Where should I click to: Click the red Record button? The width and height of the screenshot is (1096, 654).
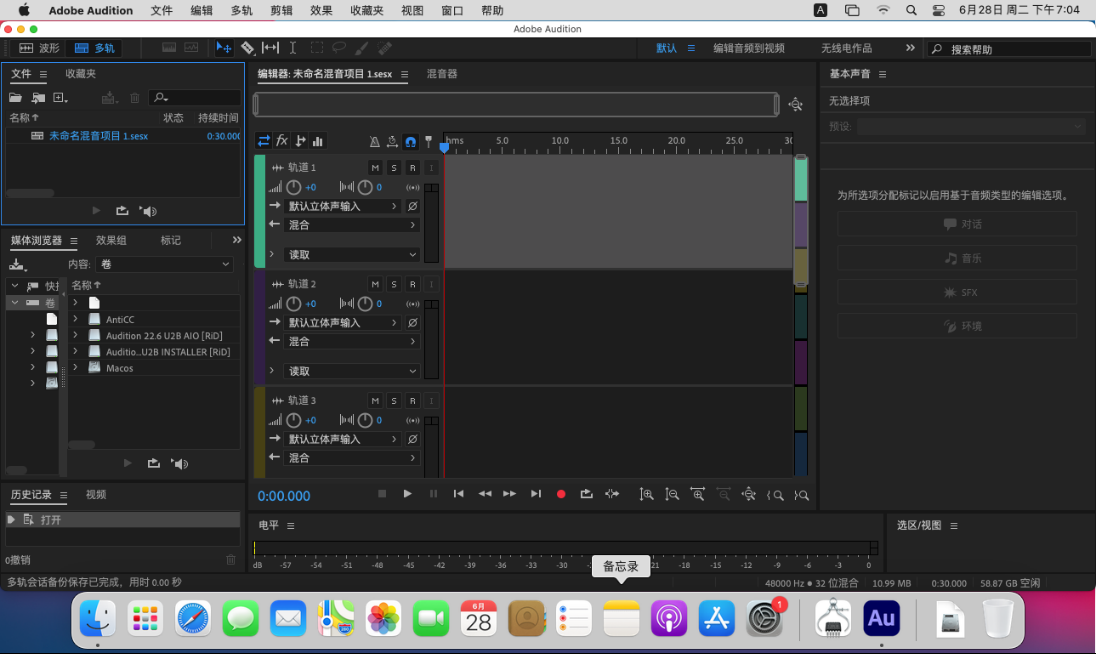[561, 494]
